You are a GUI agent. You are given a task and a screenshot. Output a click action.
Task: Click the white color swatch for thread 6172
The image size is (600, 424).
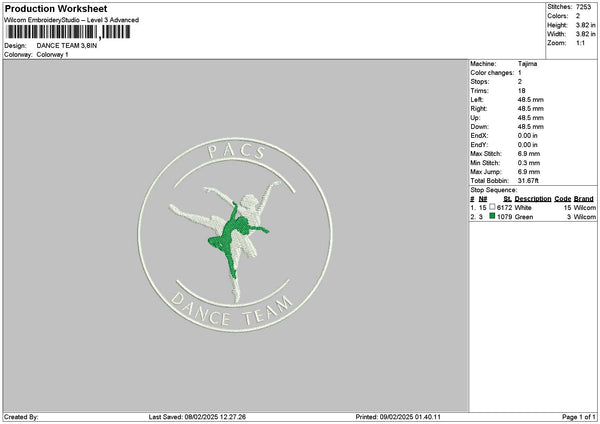(492, 207)
